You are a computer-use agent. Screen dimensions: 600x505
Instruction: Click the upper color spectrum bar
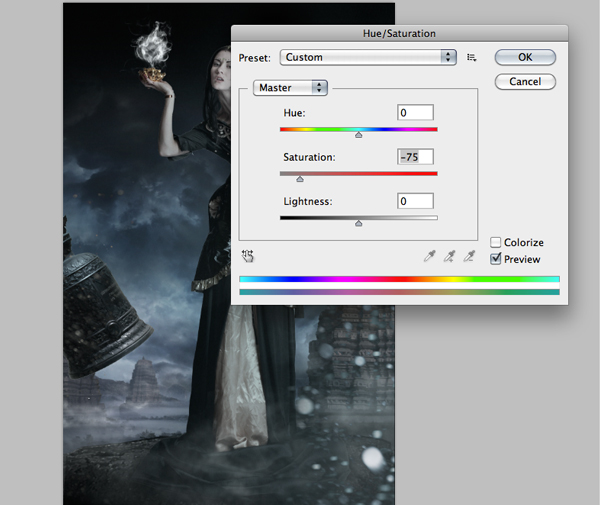(399, 279)
